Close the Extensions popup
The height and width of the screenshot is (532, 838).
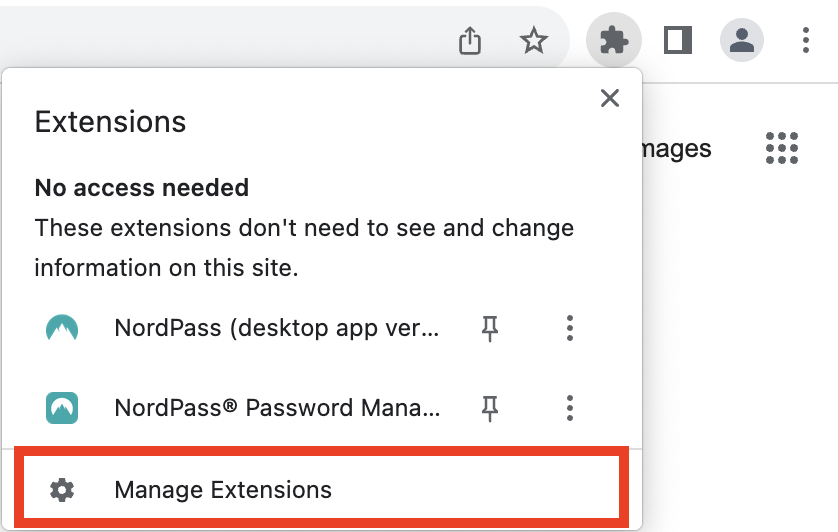(609, 98)
